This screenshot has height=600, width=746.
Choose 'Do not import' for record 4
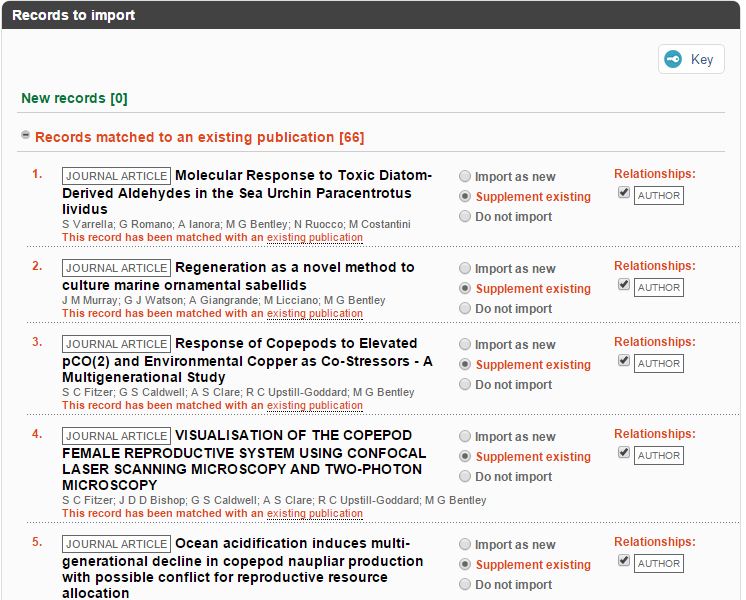465,476
